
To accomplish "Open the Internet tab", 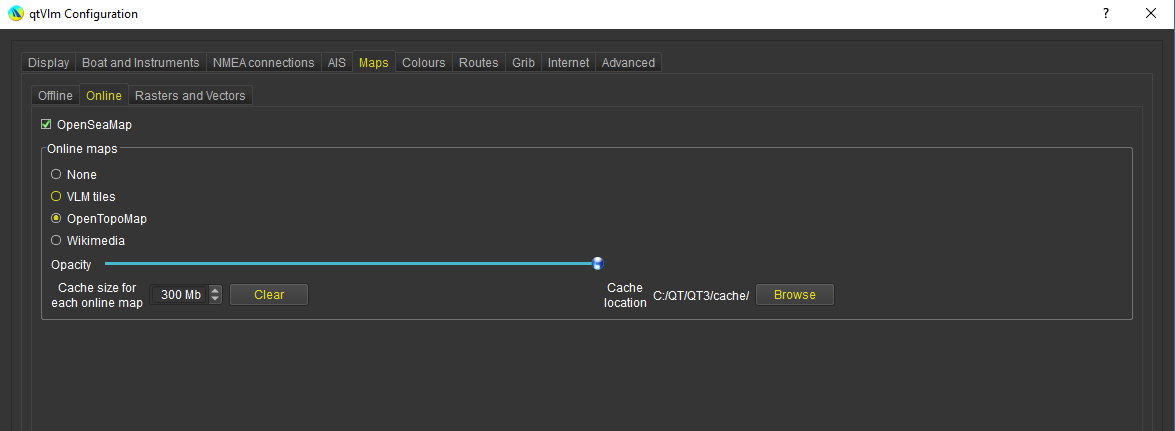I will coord(569,63).
